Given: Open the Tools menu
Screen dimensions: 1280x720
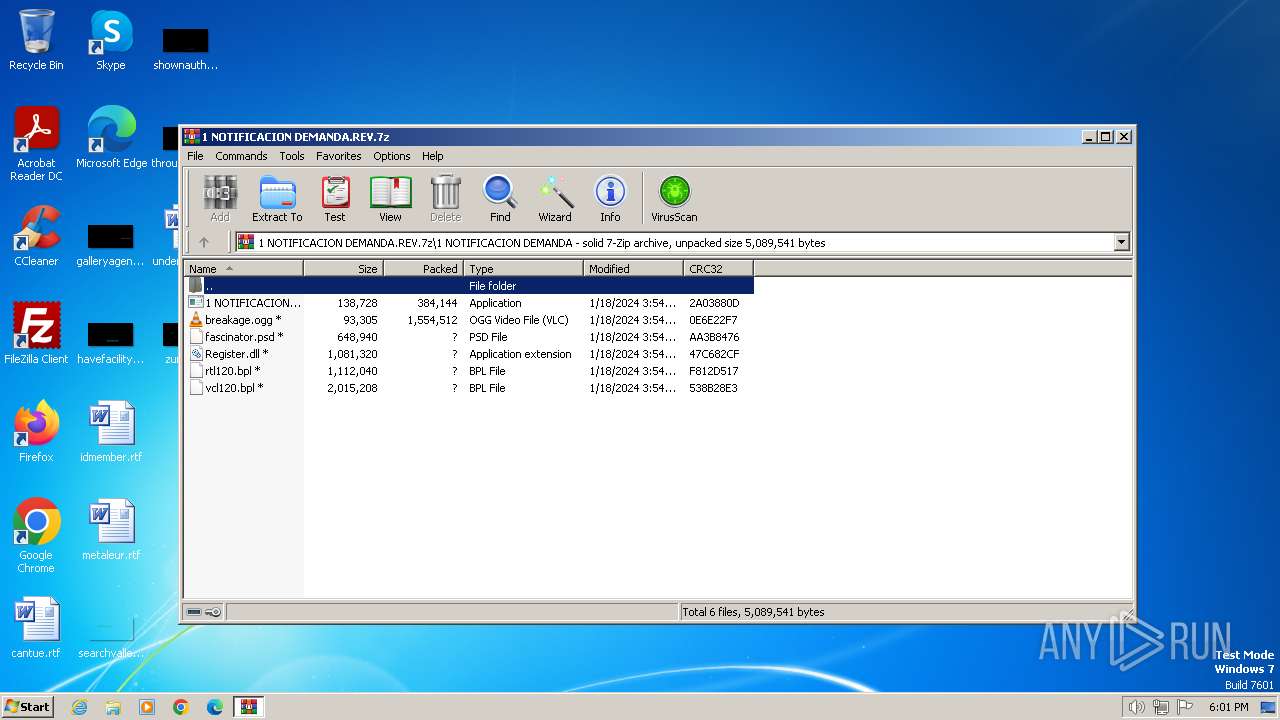Looking at the screenshot, I should 292,156.
